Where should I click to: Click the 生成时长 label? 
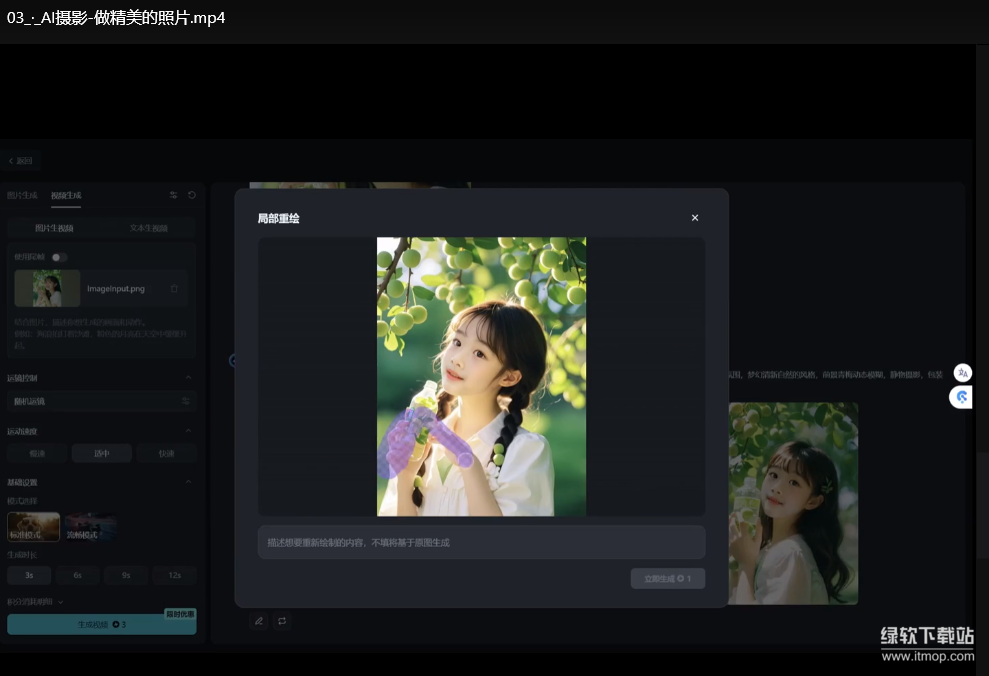(x=22, y=555)
